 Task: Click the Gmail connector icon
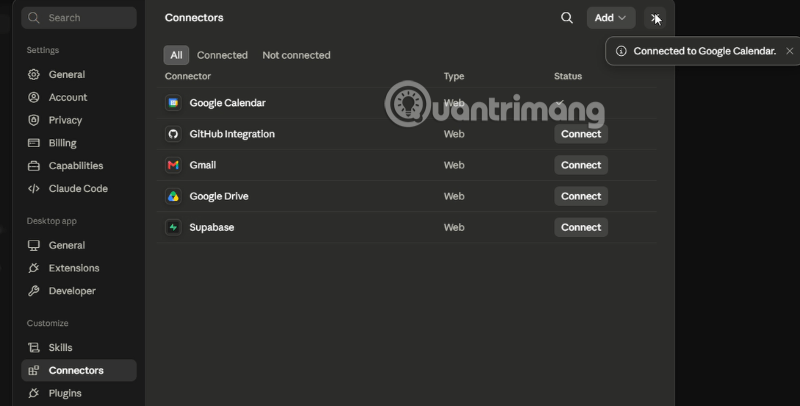click(173, 165)
